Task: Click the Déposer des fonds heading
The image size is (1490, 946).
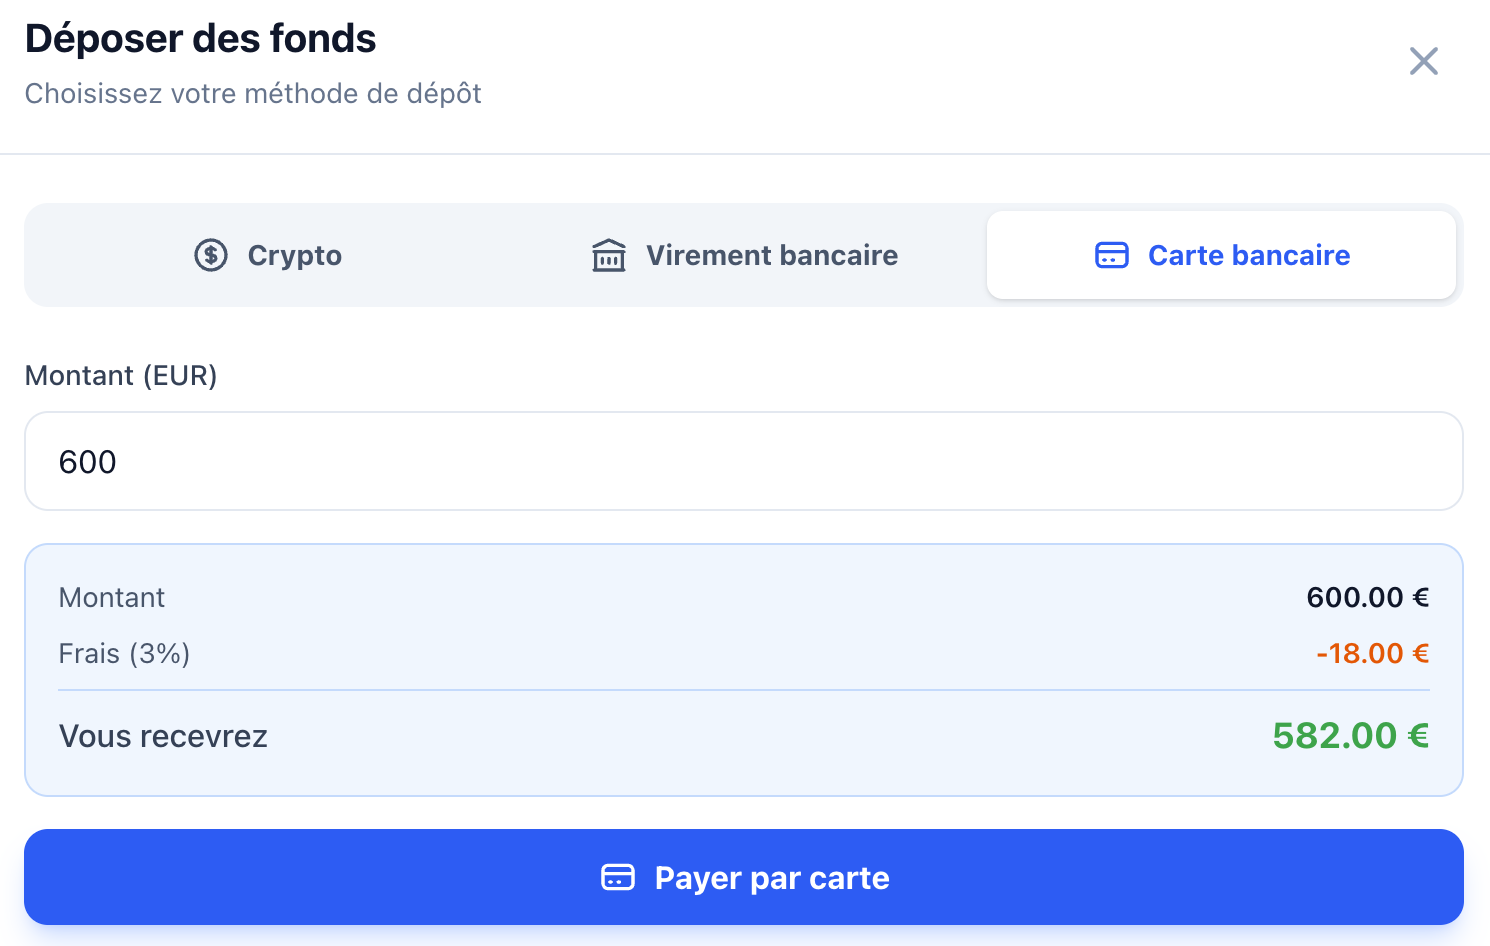Action: click(200, 39)
